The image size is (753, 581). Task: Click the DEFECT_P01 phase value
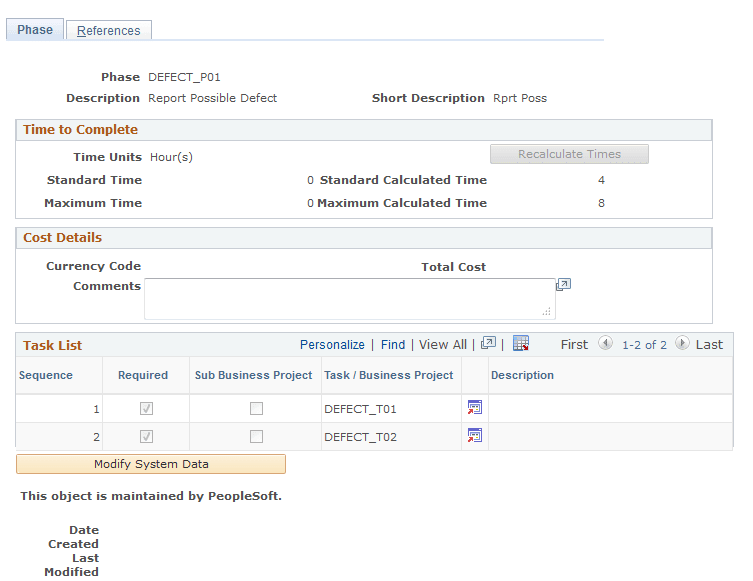(x=184, y=77)
